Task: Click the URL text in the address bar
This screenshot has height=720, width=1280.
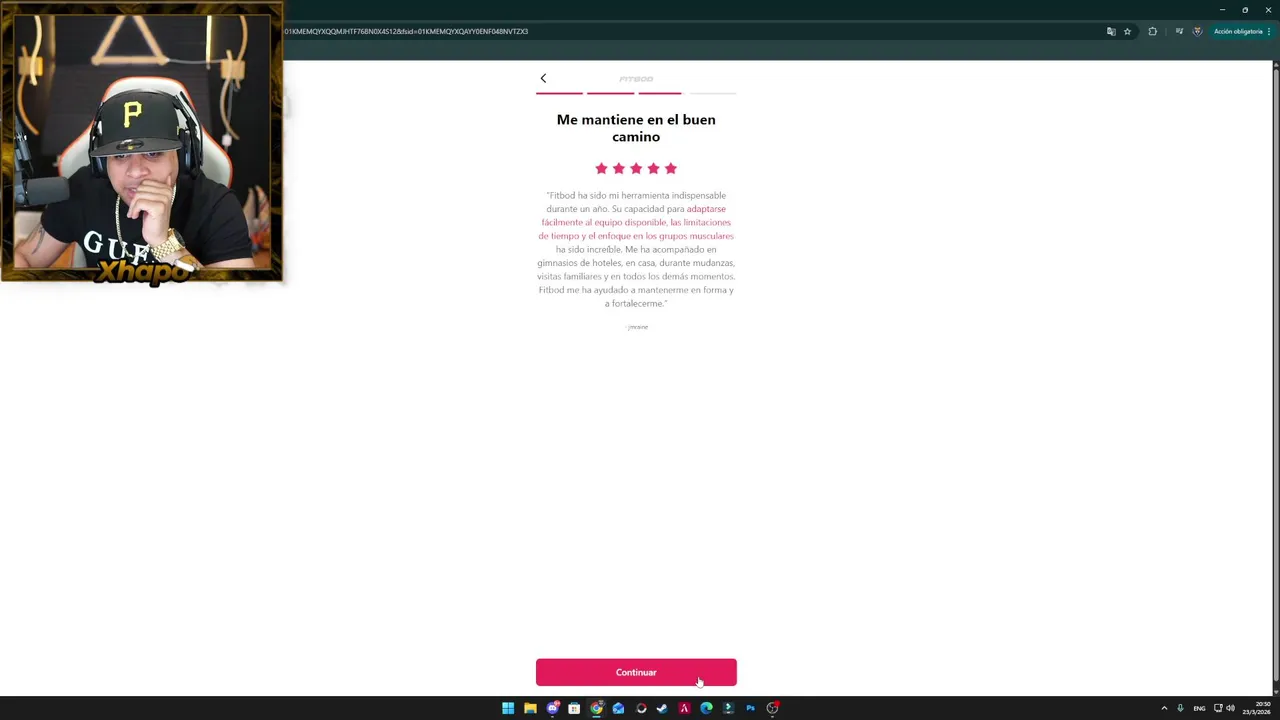Action: 405,31
